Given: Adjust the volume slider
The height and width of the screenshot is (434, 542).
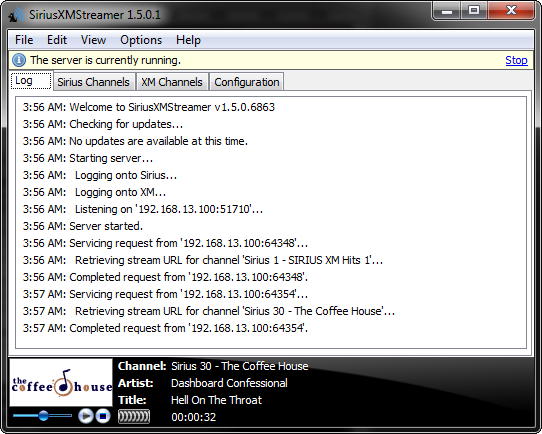Looking at the screenshot, I should point(43,415).
